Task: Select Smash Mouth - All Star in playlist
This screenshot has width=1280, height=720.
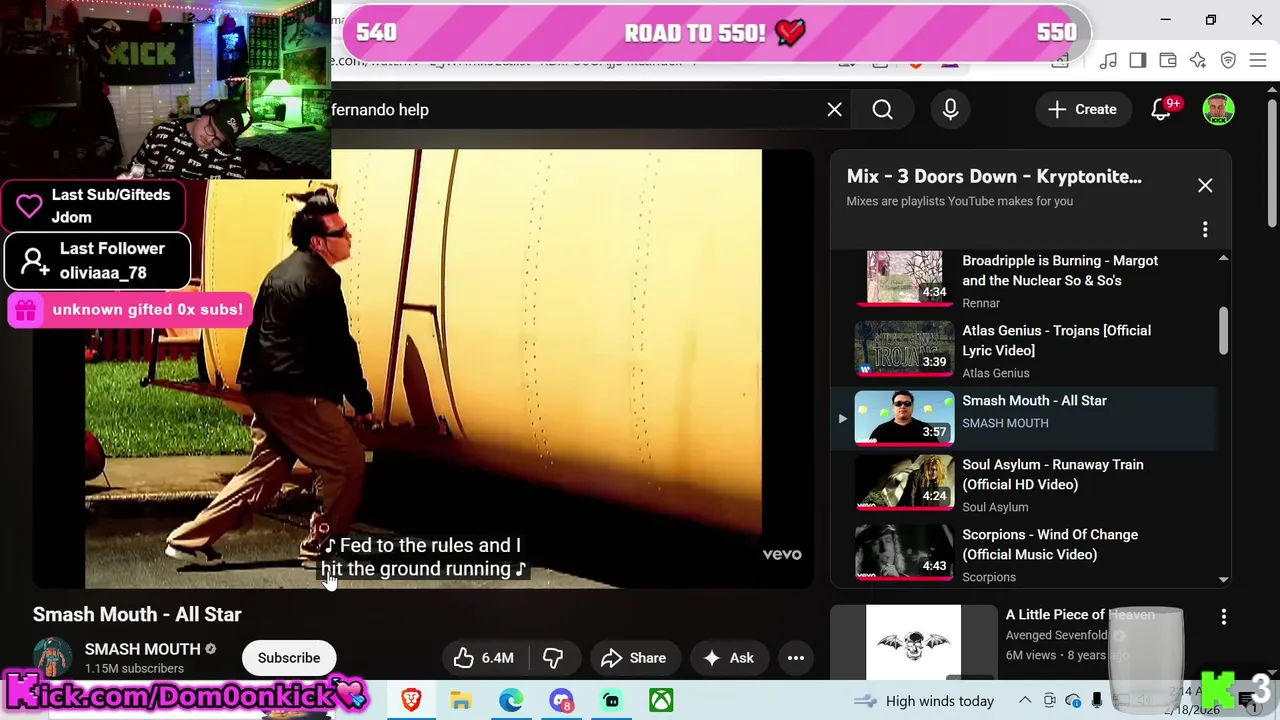Action: 1034,401
